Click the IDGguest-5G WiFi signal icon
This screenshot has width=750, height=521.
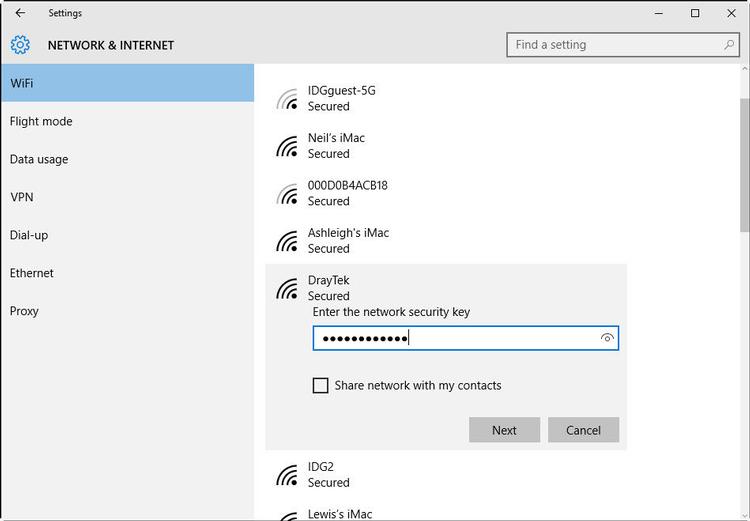click(x=288, y=98)
